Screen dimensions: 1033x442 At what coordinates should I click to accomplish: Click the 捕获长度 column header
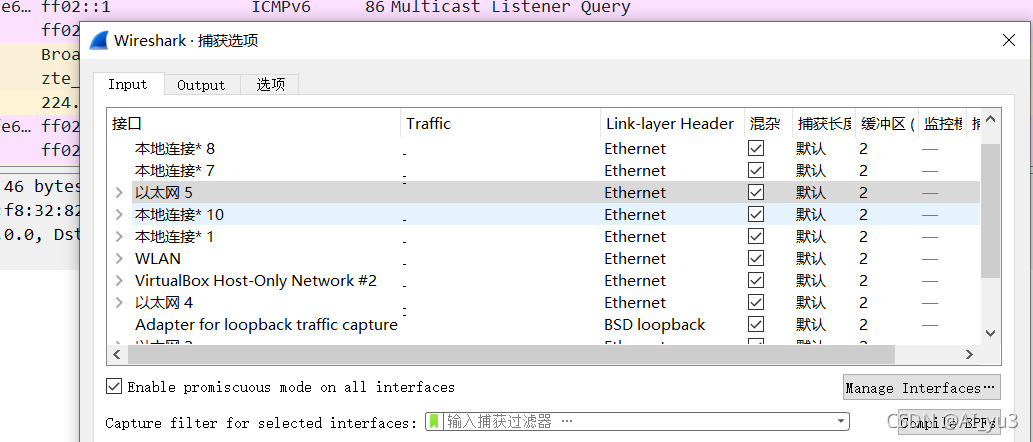point(824,123)
